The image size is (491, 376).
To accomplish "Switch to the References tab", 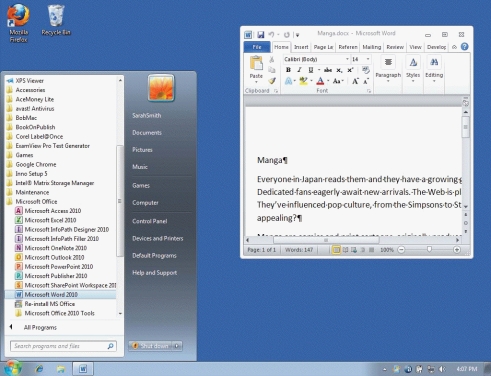I will (348, 47).
